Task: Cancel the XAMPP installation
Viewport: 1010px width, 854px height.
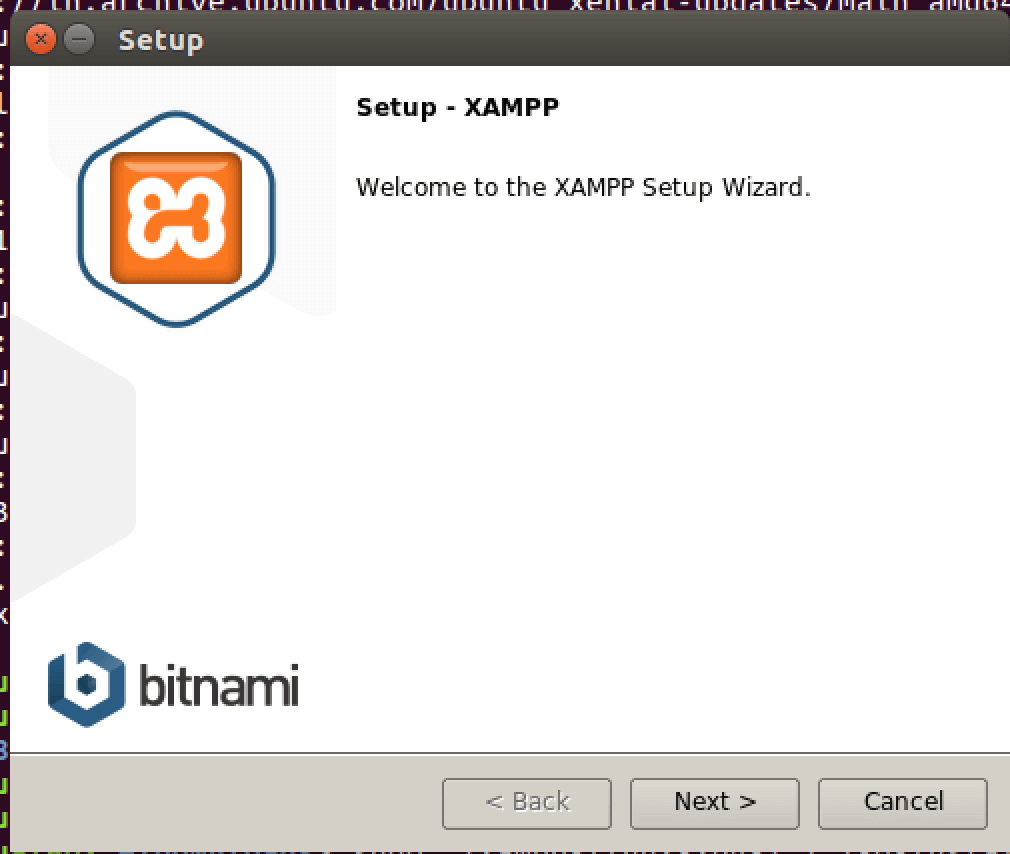Action: point(902,802)
